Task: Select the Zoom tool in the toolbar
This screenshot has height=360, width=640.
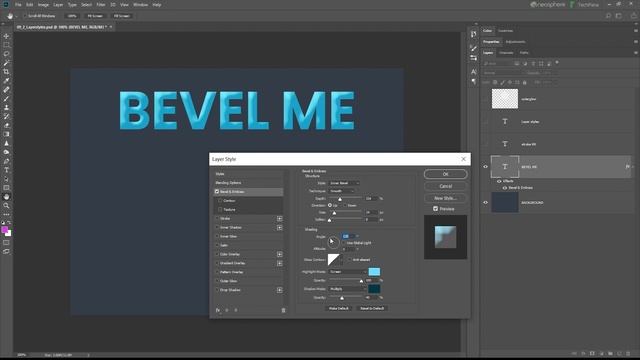Action: [x=6, y=206]
